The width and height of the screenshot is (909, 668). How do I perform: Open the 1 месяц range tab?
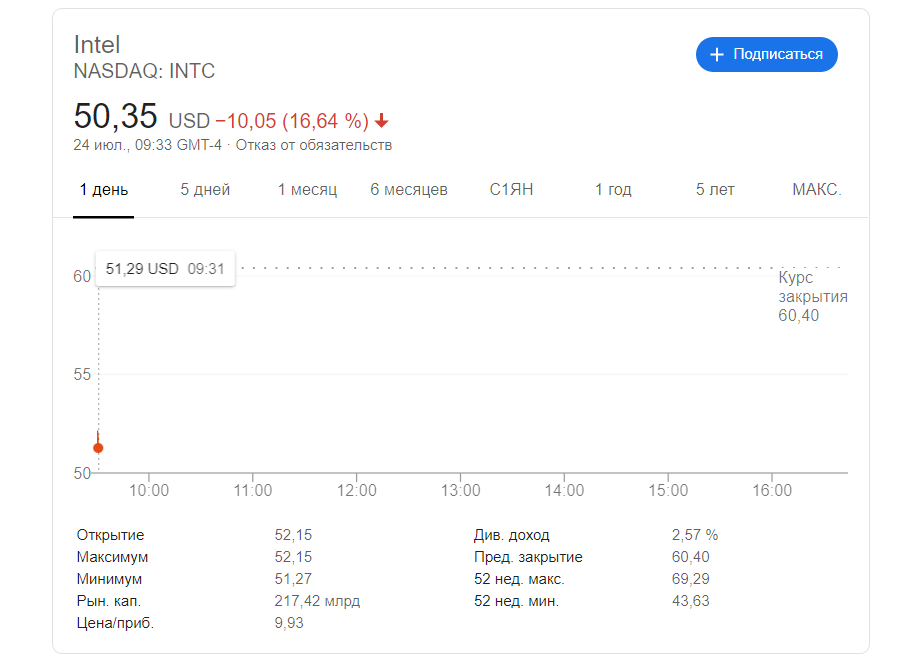tap(307, 190)
